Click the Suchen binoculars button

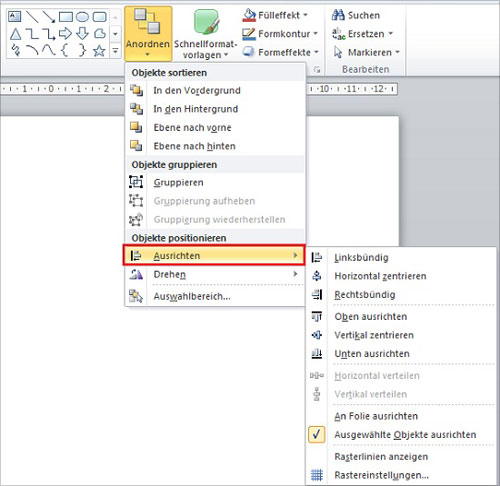click(356, 15)
